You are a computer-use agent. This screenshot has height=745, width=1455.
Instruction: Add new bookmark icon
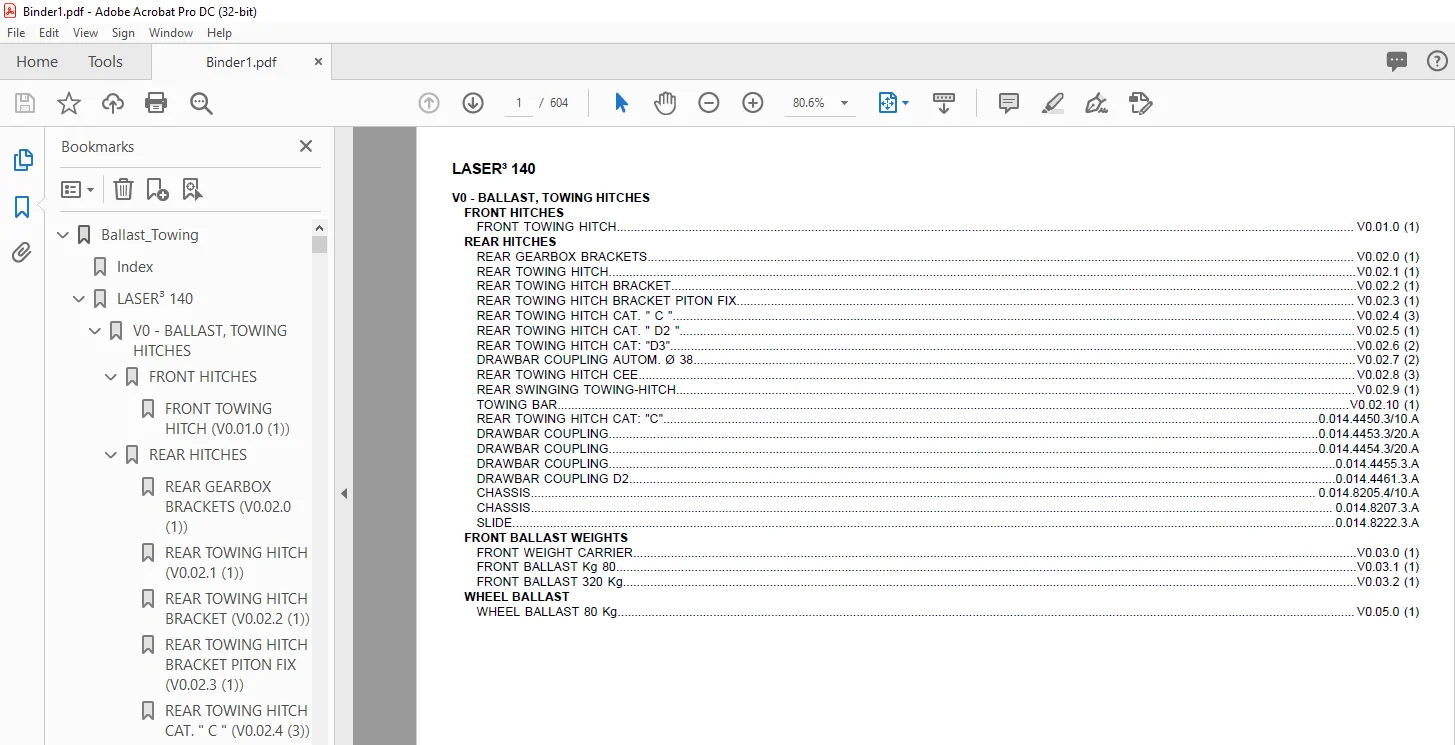point(157,189)
